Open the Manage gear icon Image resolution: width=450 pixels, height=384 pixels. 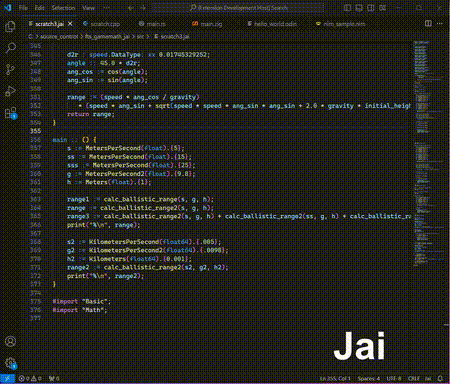point(10,363)
